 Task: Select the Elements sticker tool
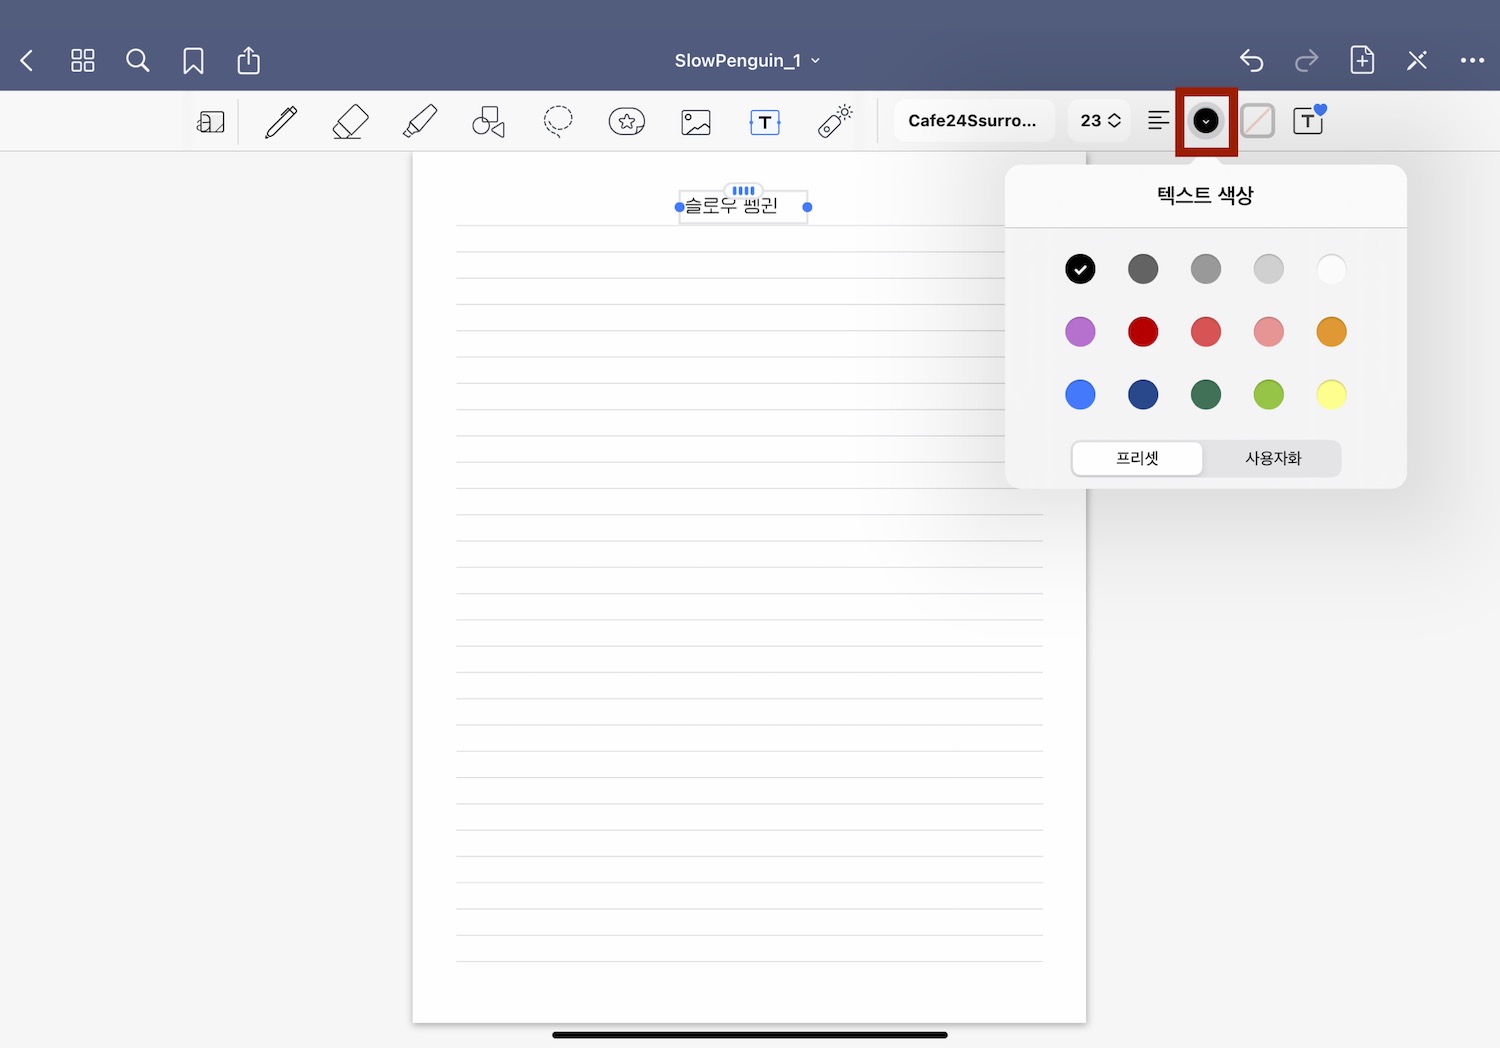pos(627,122)
